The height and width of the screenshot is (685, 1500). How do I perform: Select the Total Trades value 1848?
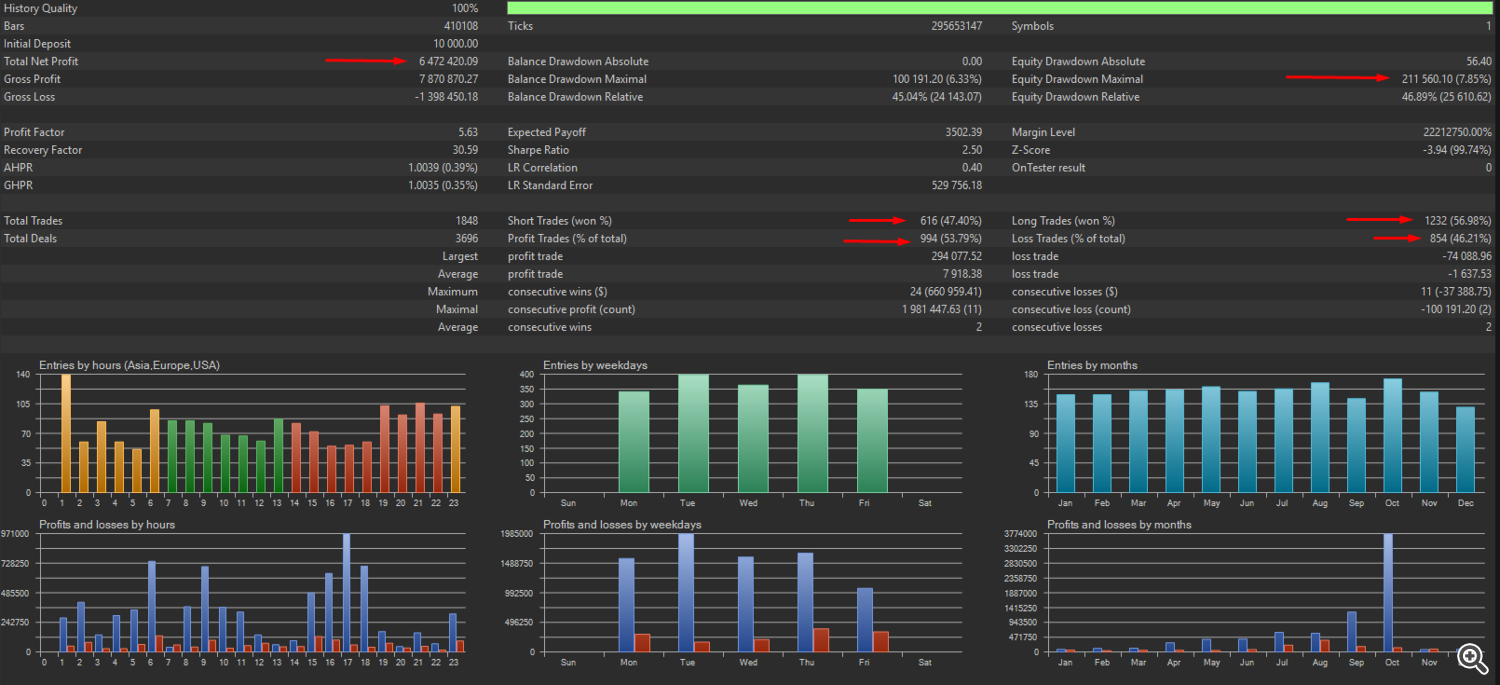pyautogui.click(x=467, y=221)
